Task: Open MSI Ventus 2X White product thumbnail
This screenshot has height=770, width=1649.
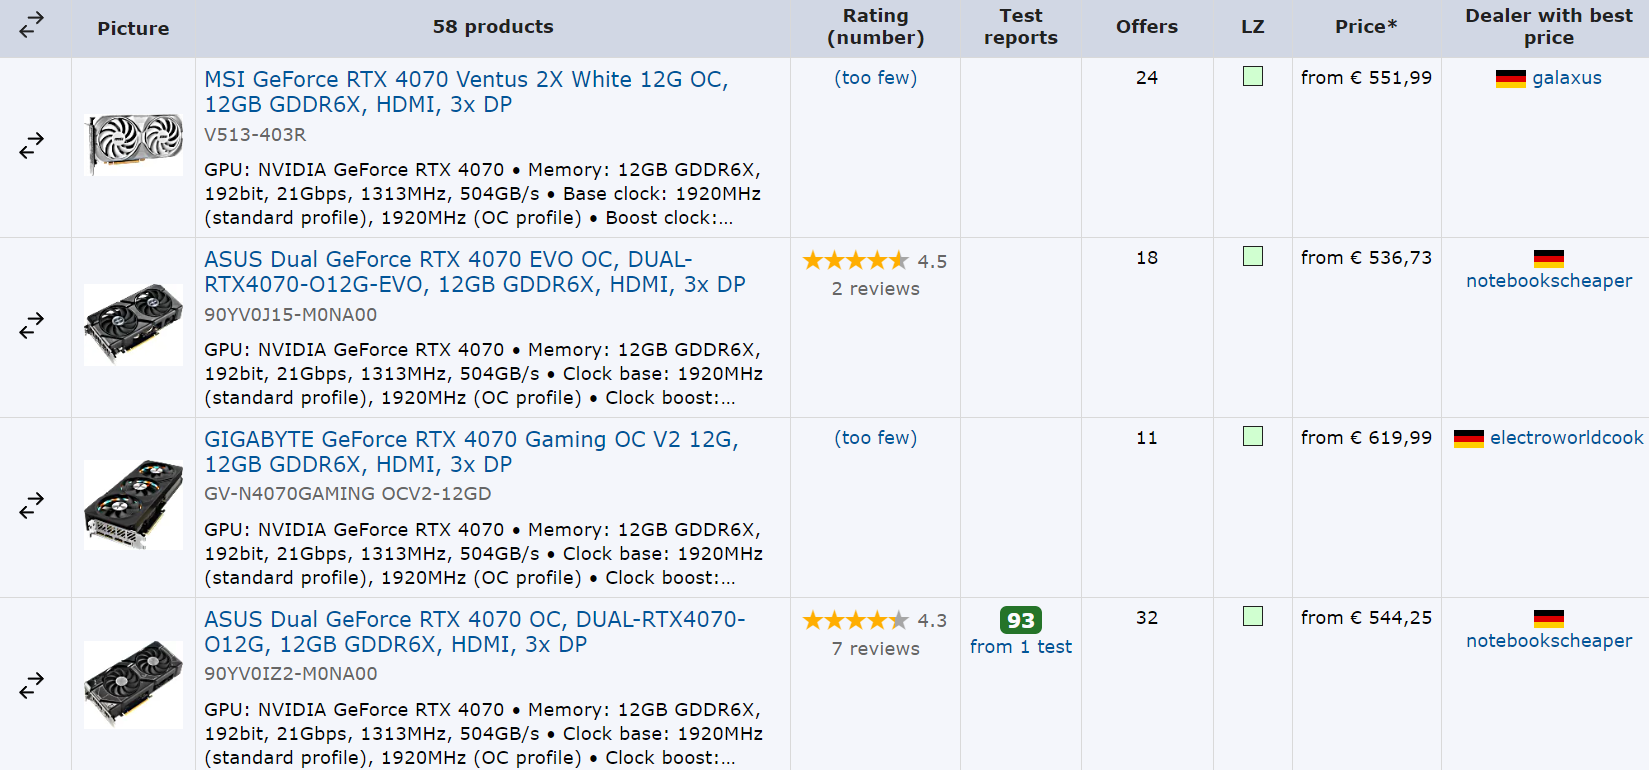Action: pos(134,146)
